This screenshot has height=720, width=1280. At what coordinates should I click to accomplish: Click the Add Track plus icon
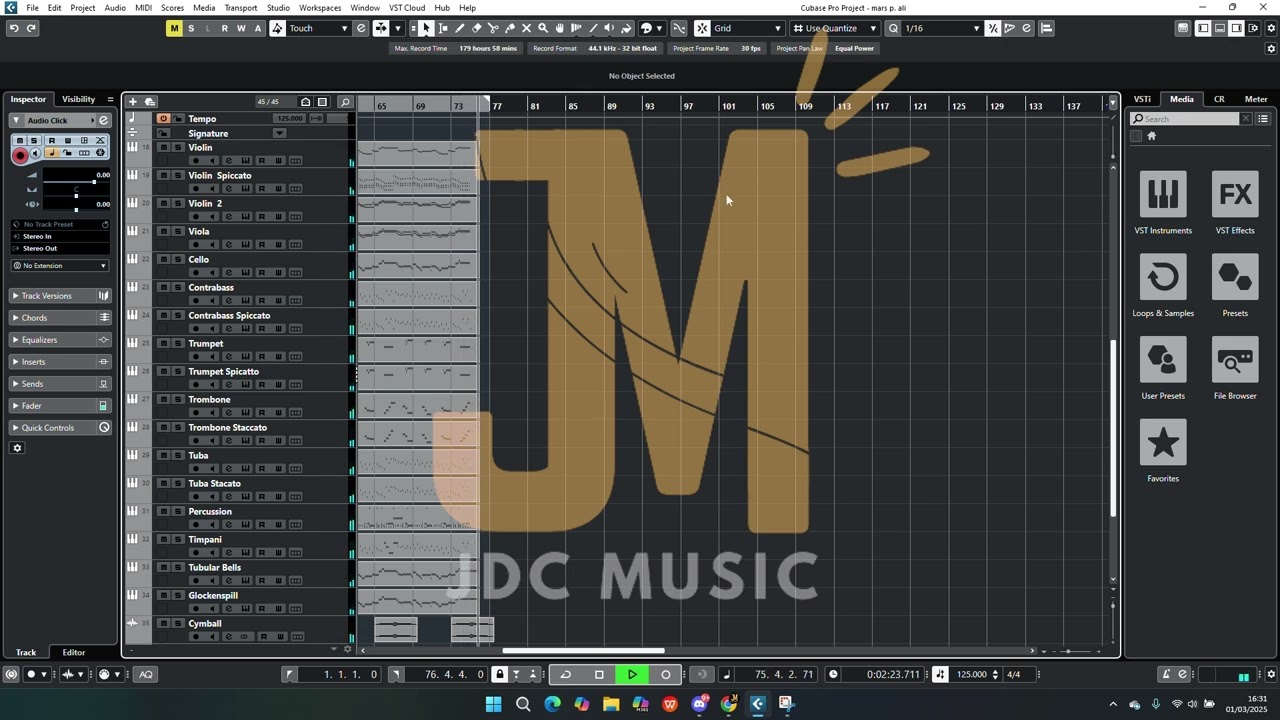pos(132,102)
